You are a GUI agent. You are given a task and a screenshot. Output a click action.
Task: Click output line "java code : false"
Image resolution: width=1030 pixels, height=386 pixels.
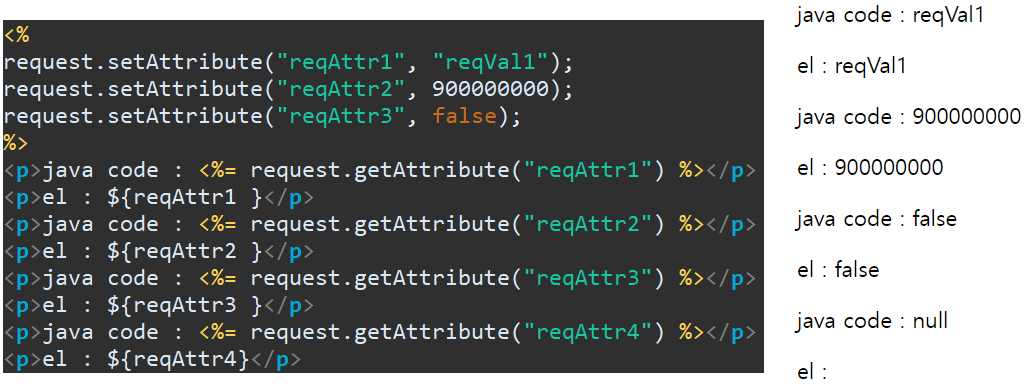point(876,218)
